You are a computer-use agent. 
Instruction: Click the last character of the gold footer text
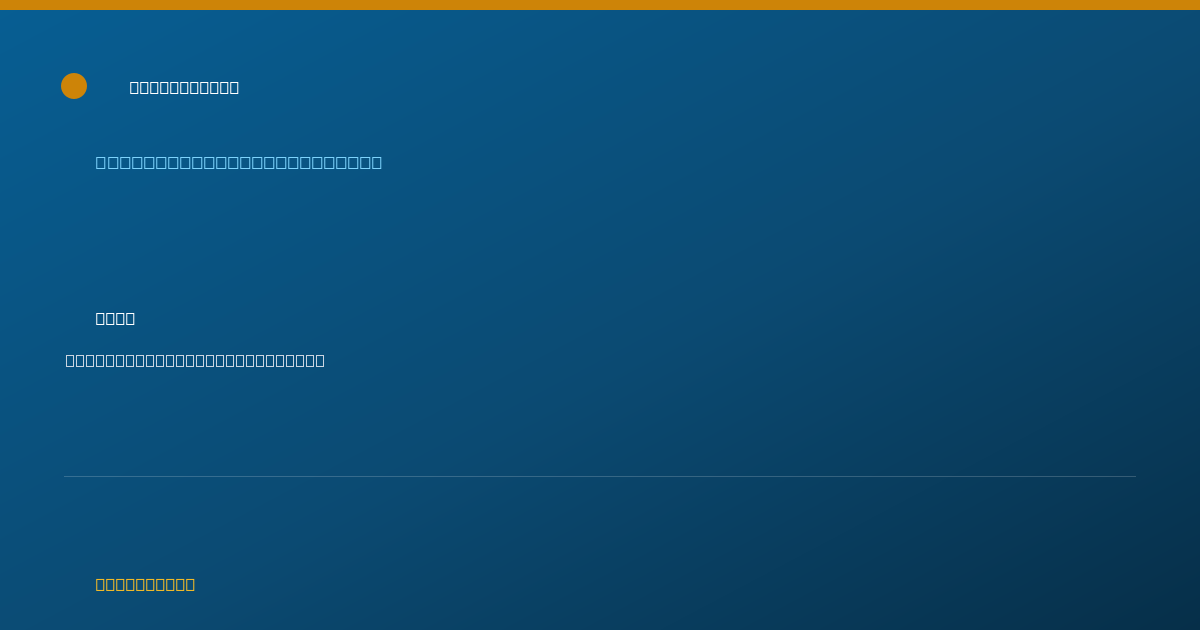(x=190, y=584)
